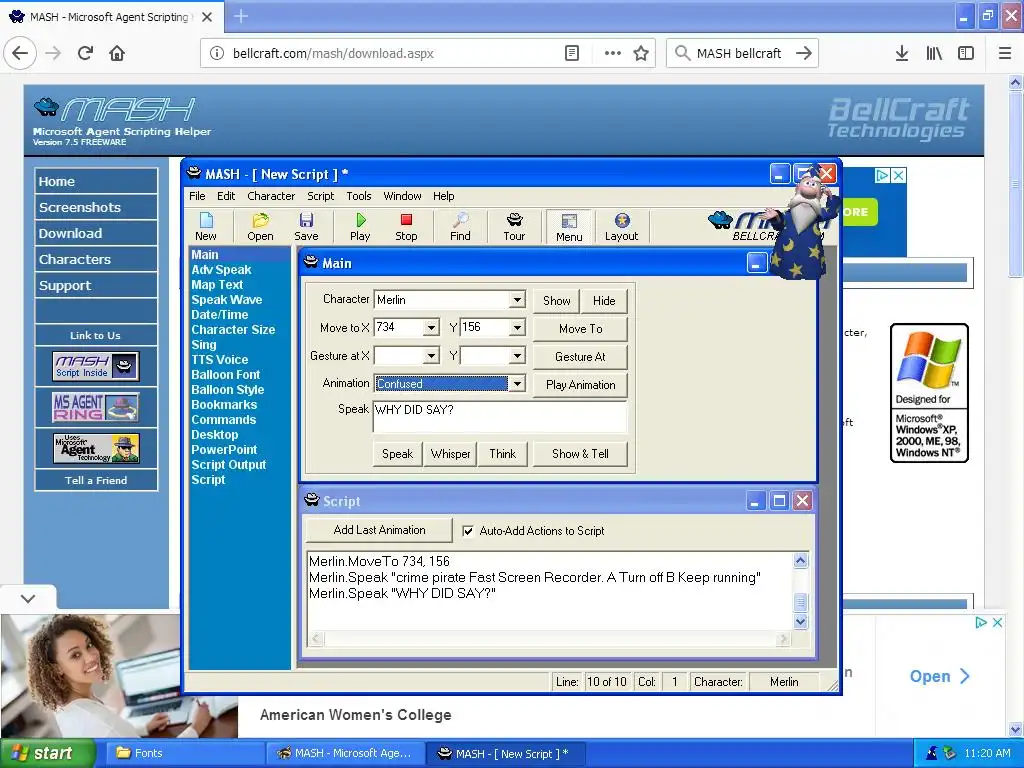The image size is (1024, 768).
Task: Click the MS Agent Ring badge
Action: pyautogui.click(x=95, y=407)
